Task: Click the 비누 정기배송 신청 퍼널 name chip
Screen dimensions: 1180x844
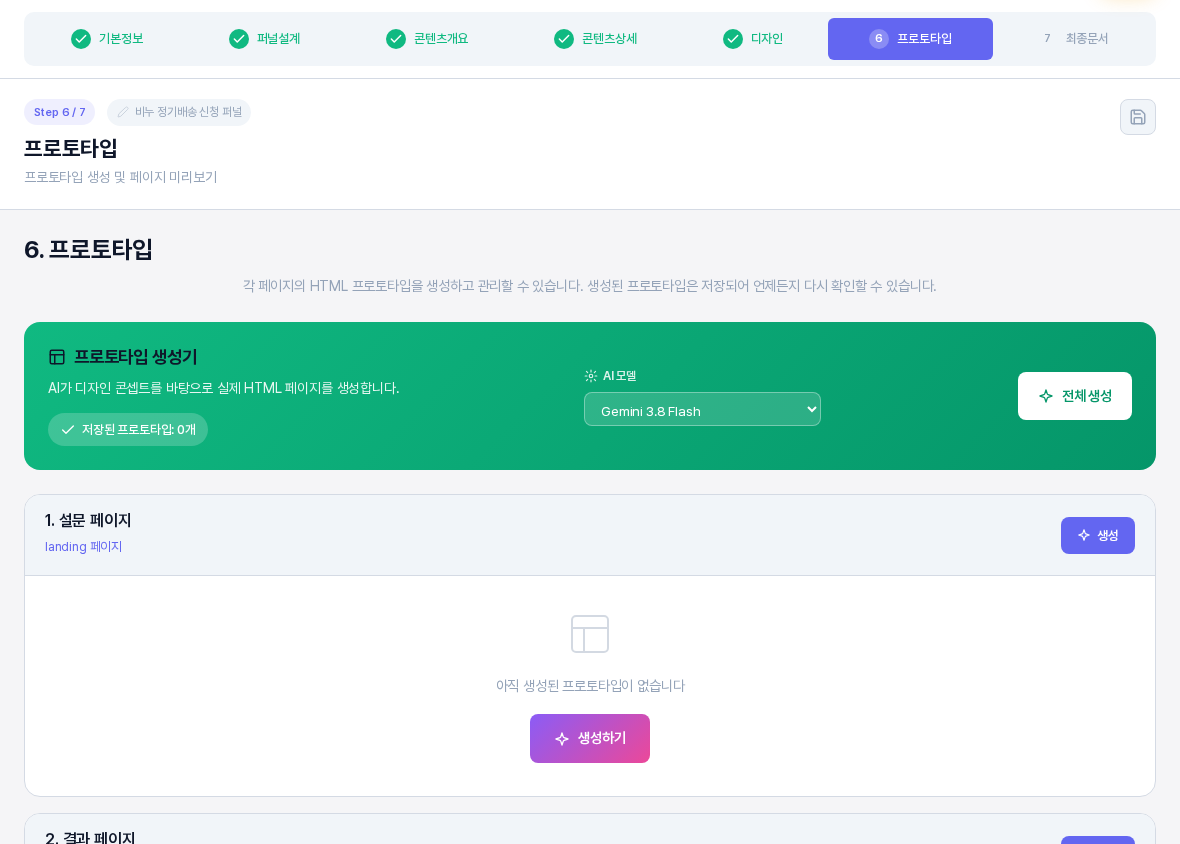Action: (x=179, y=112)
